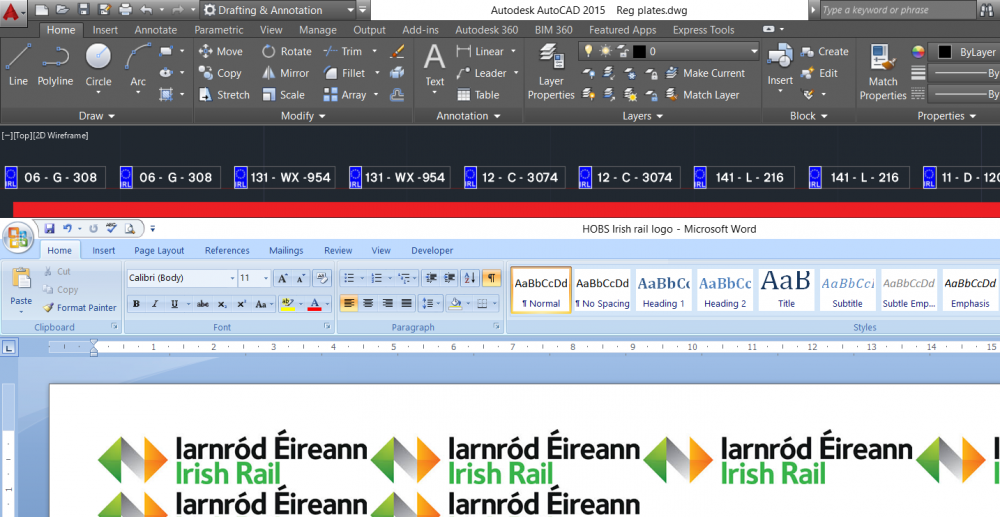Insert a Table in AutoCAD

(478, 95)
